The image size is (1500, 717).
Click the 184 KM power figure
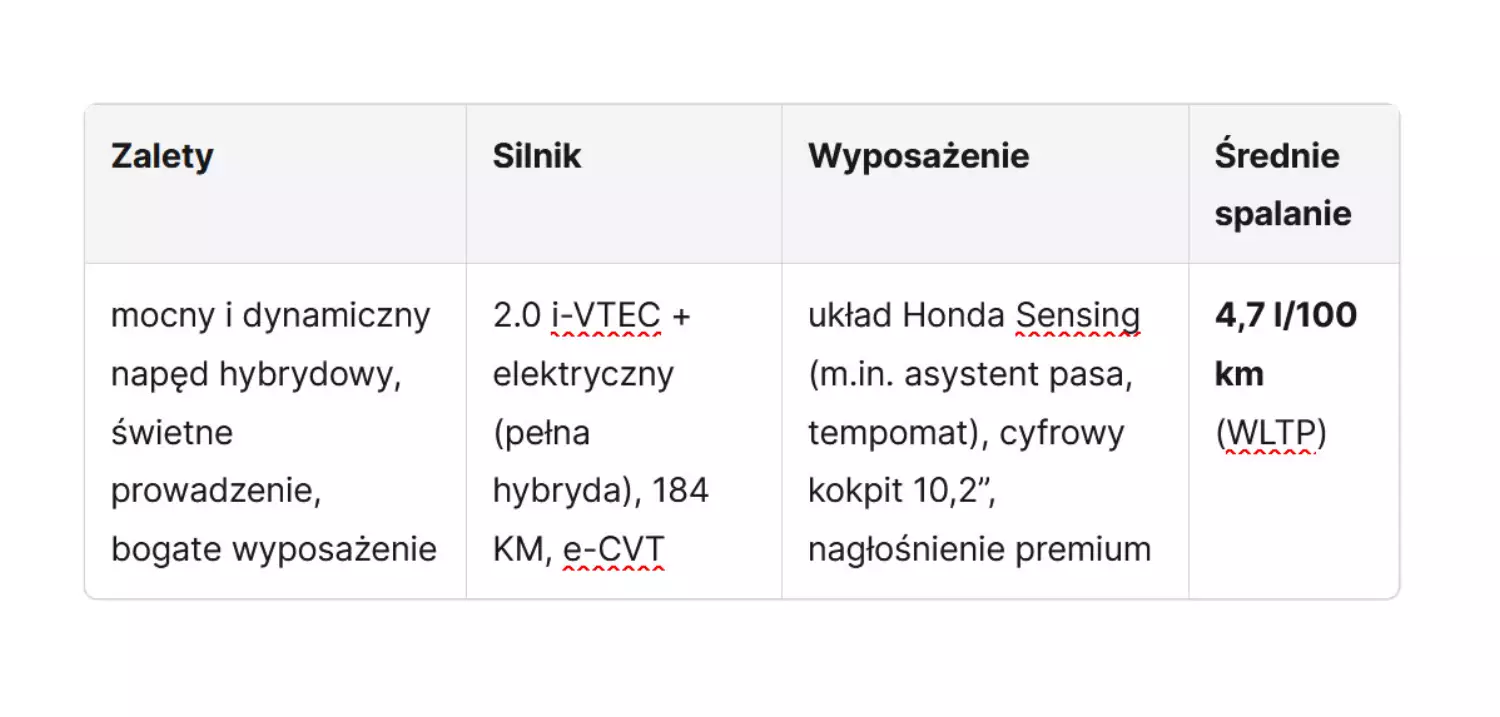(600, 520)
